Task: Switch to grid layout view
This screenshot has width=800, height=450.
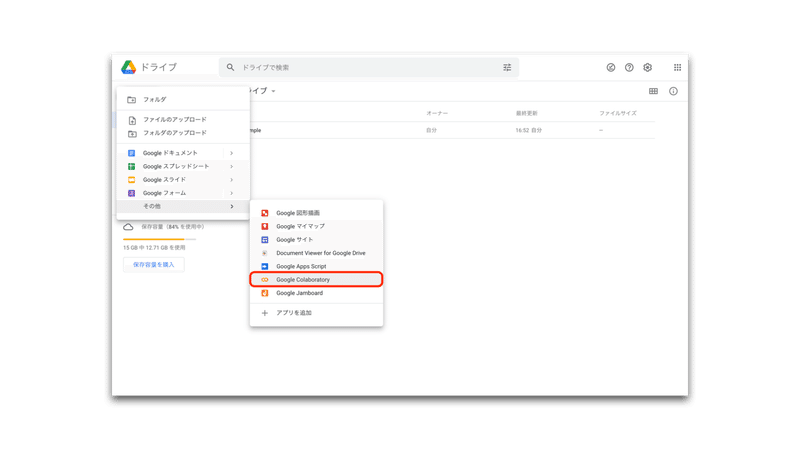Action: 653,91
